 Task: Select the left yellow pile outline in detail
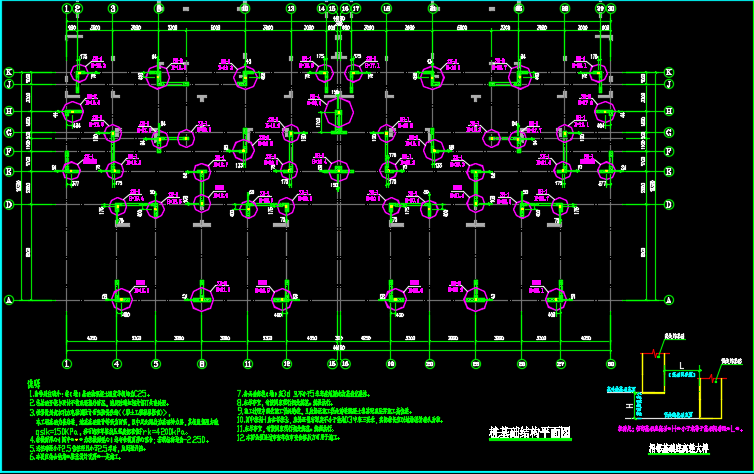coord(653,374)
